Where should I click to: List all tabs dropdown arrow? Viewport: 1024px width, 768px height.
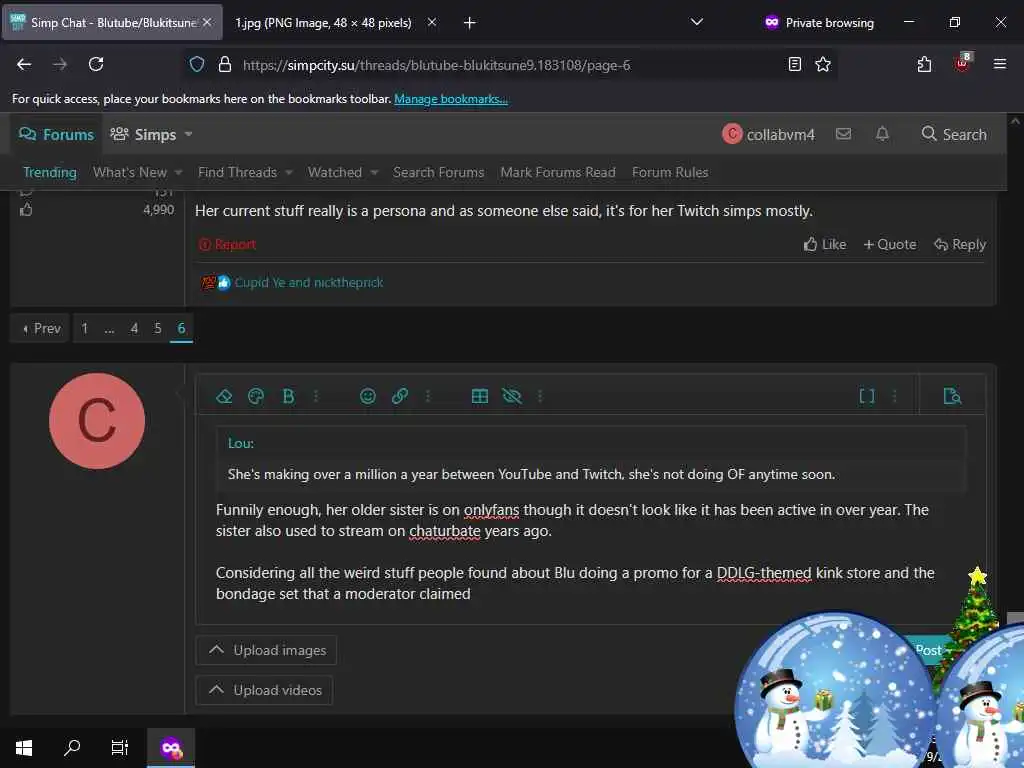(697, 22)
